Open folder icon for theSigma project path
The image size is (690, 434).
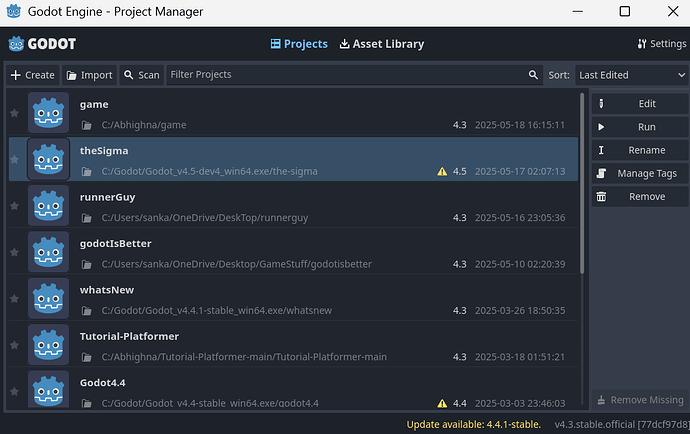(x=87, y=172)
